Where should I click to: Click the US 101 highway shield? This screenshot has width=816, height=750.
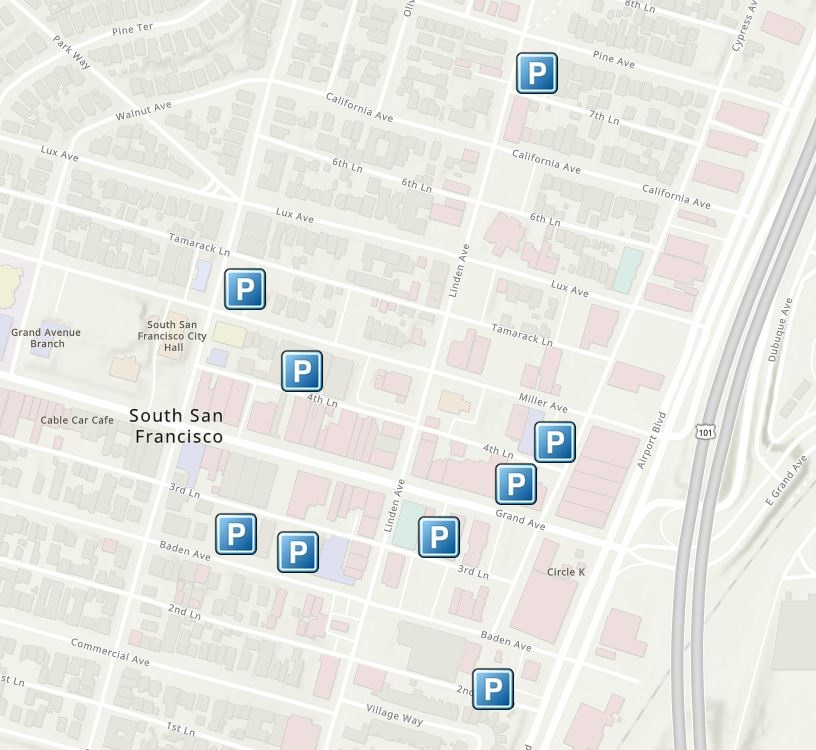[706, 431]
